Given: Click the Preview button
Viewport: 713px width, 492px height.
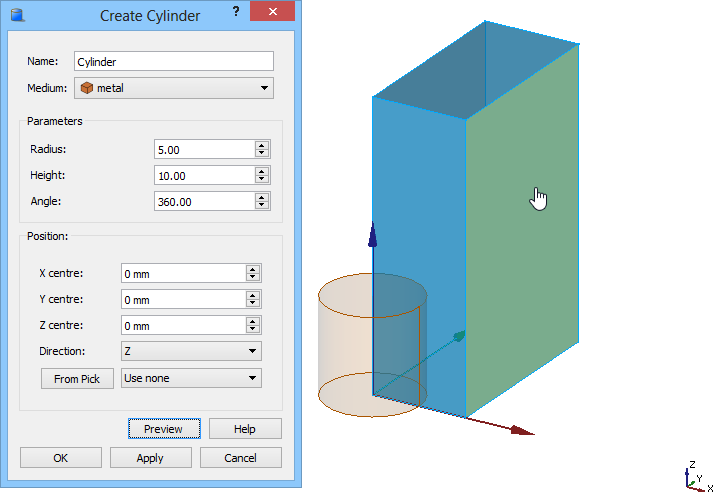Looking at the screenshot, I should [x=164, y=429].
